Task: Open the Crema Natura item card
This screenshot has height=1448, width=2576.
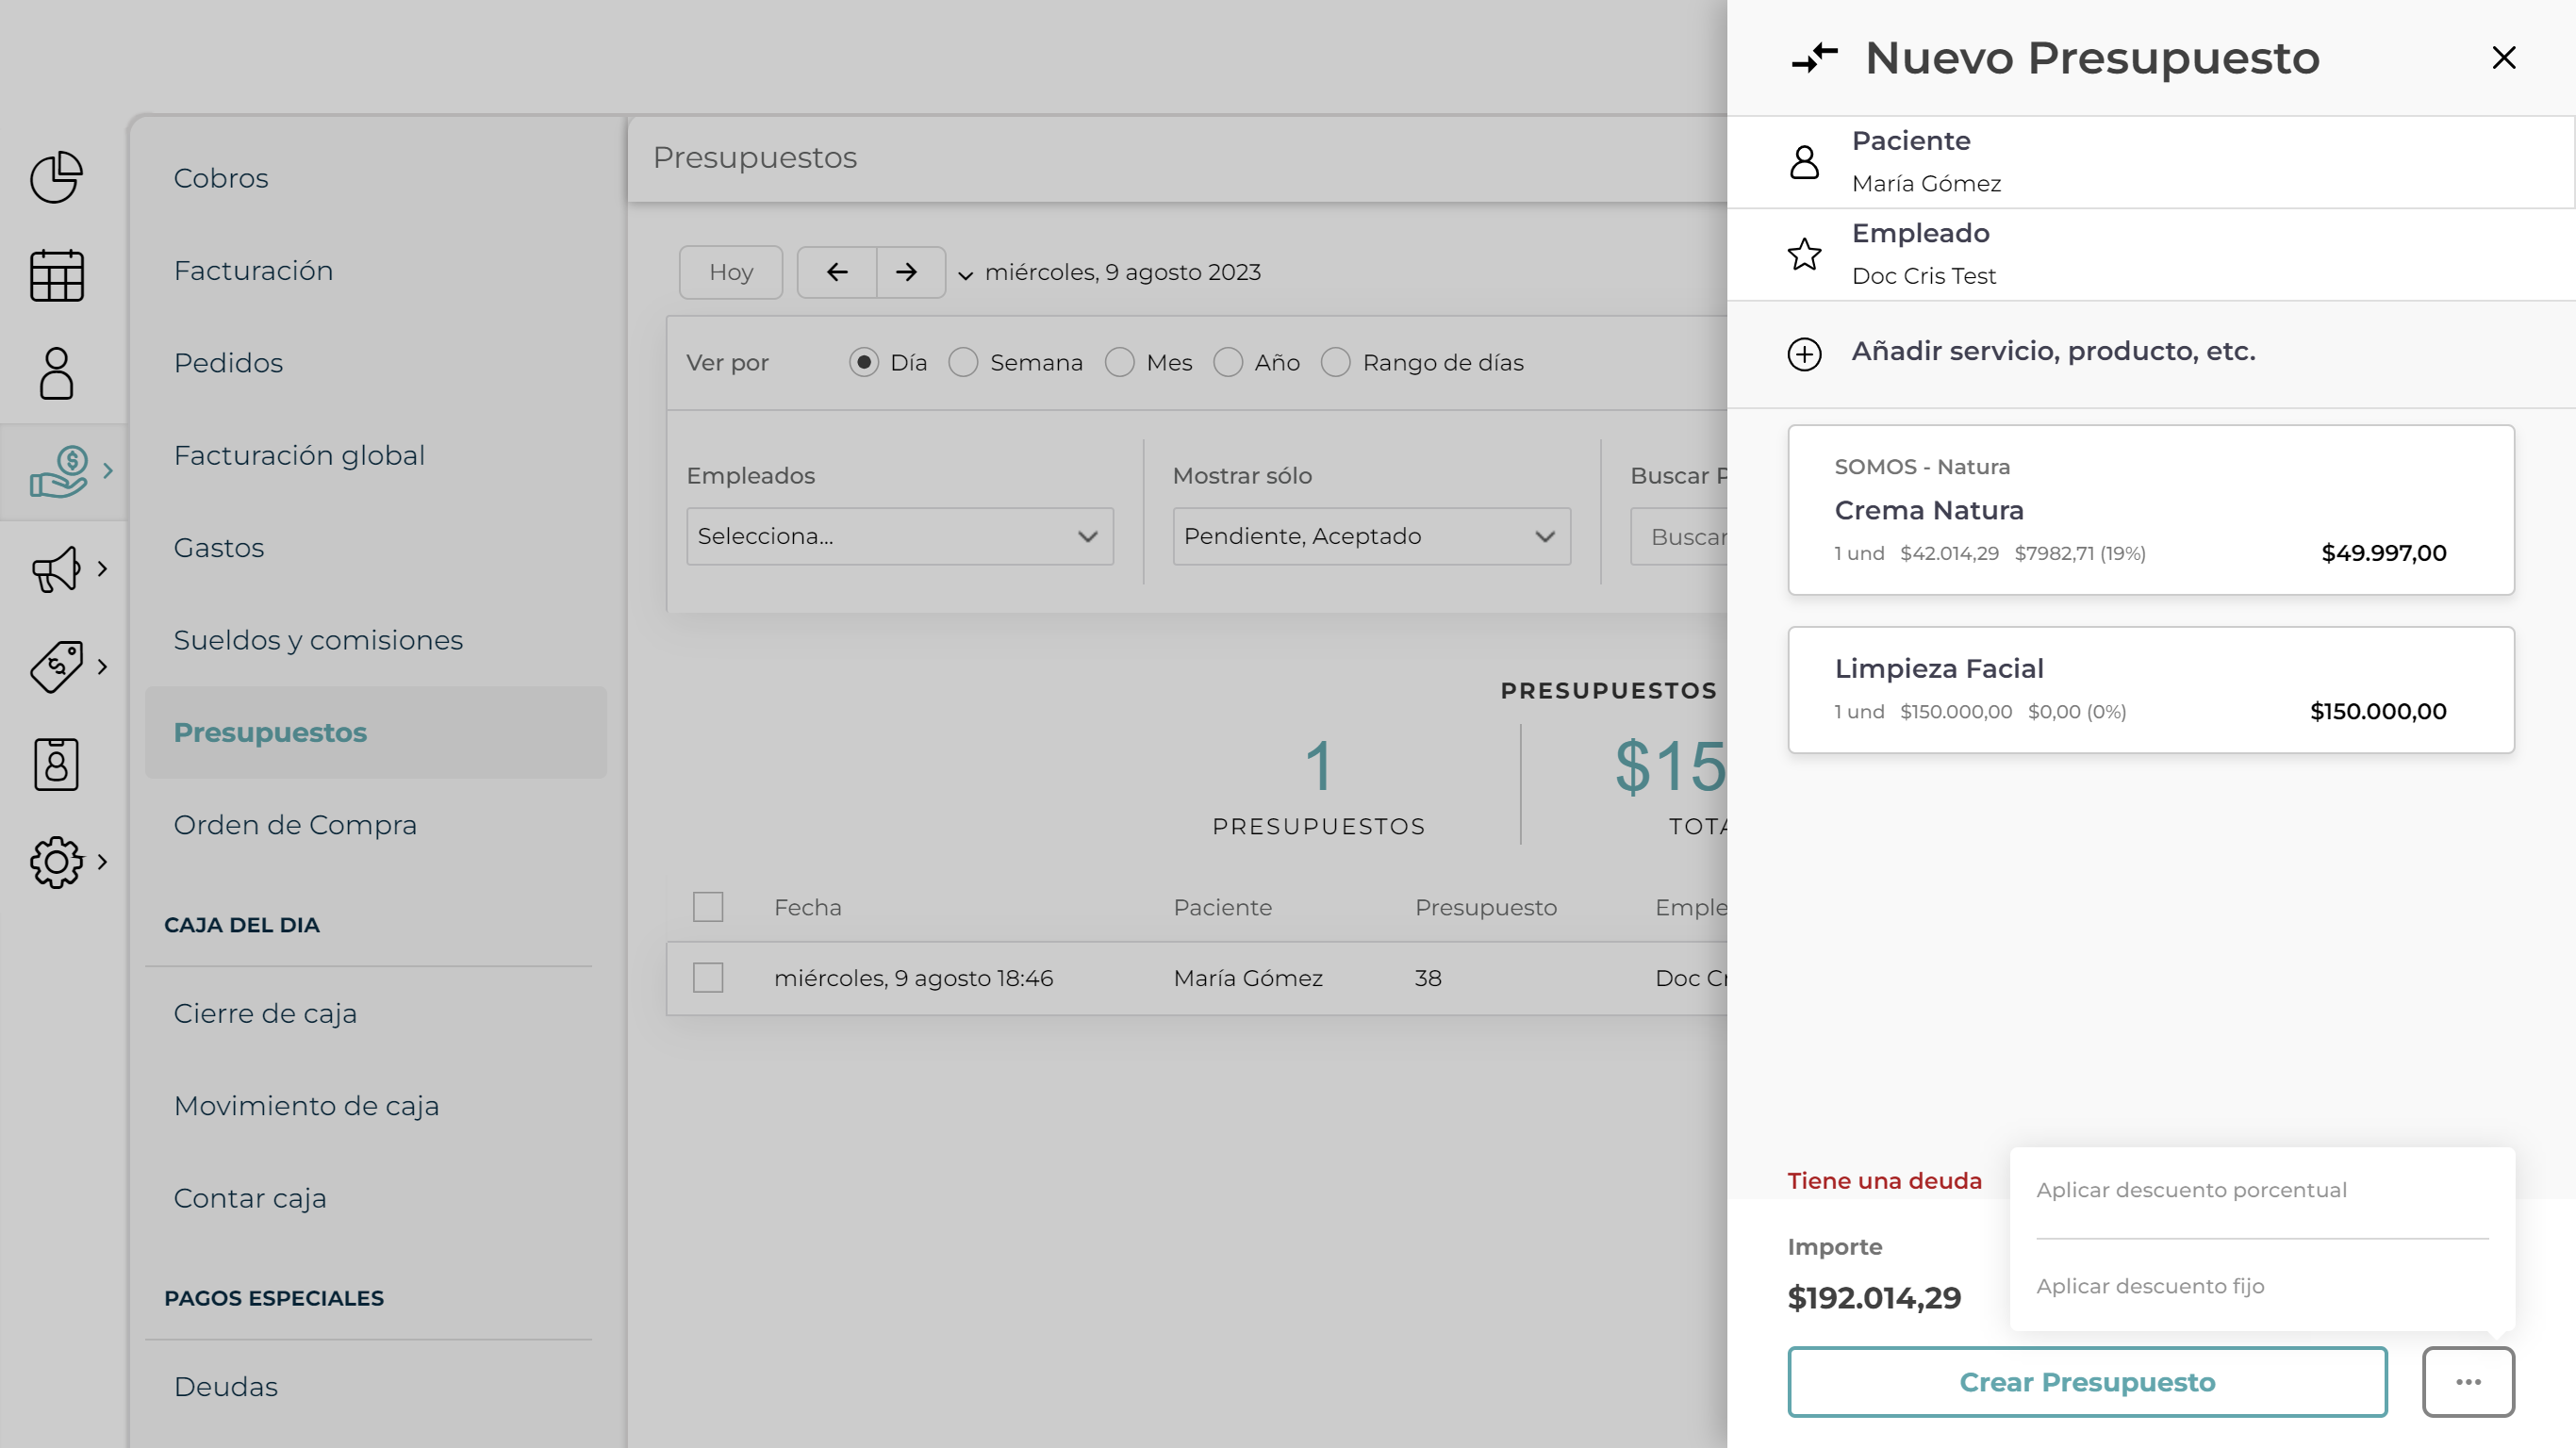Action: 2150,510
